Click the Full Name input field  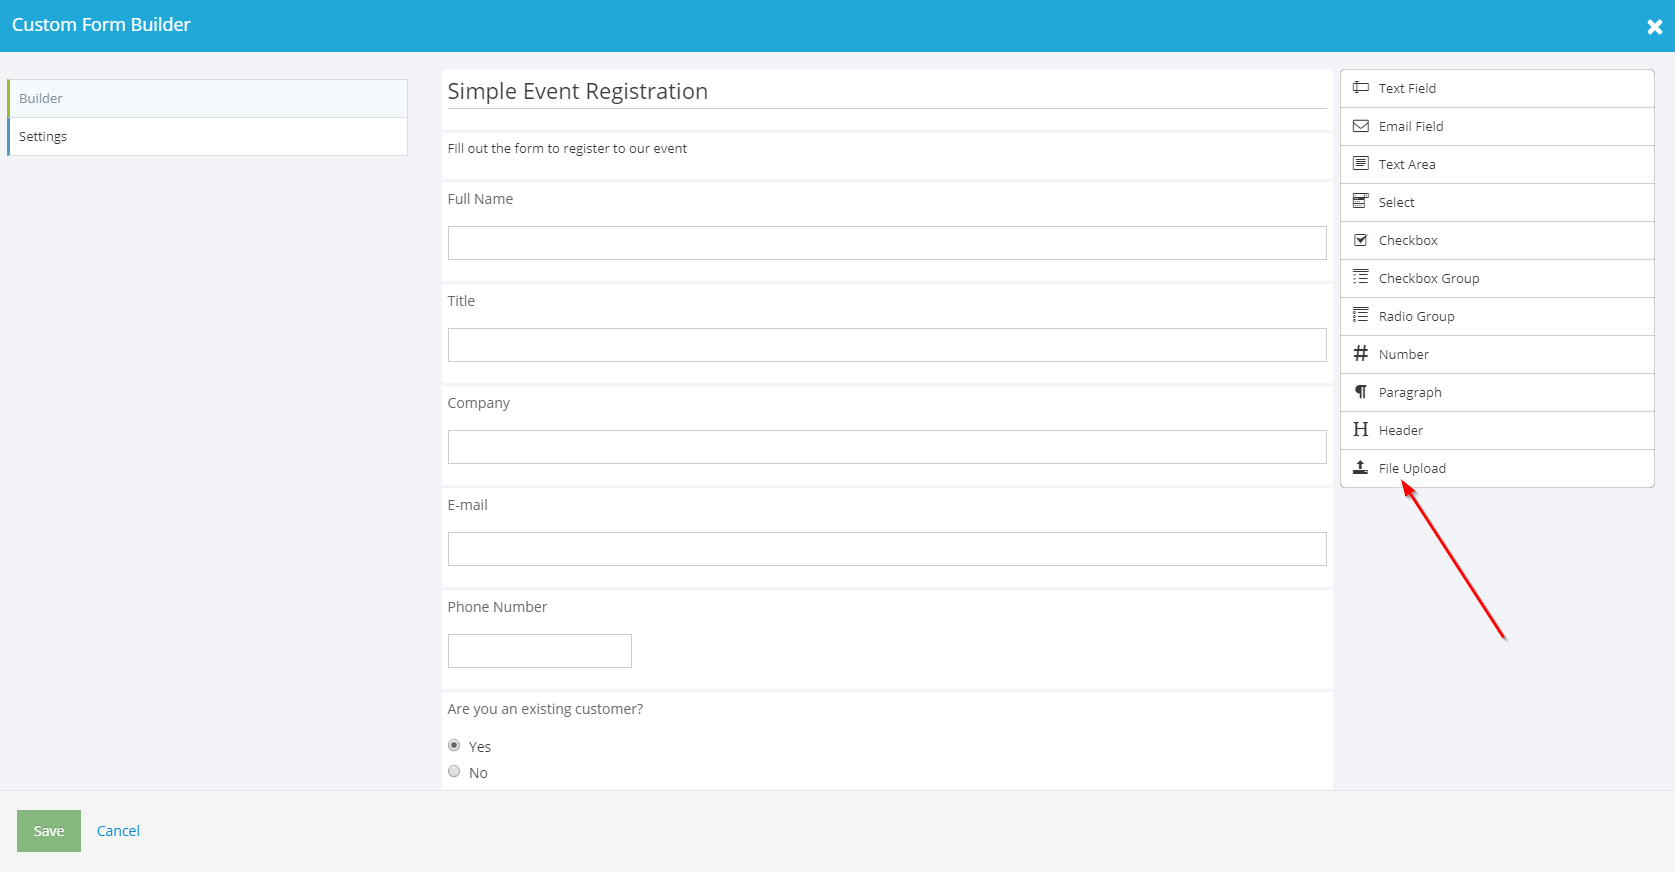887,243
